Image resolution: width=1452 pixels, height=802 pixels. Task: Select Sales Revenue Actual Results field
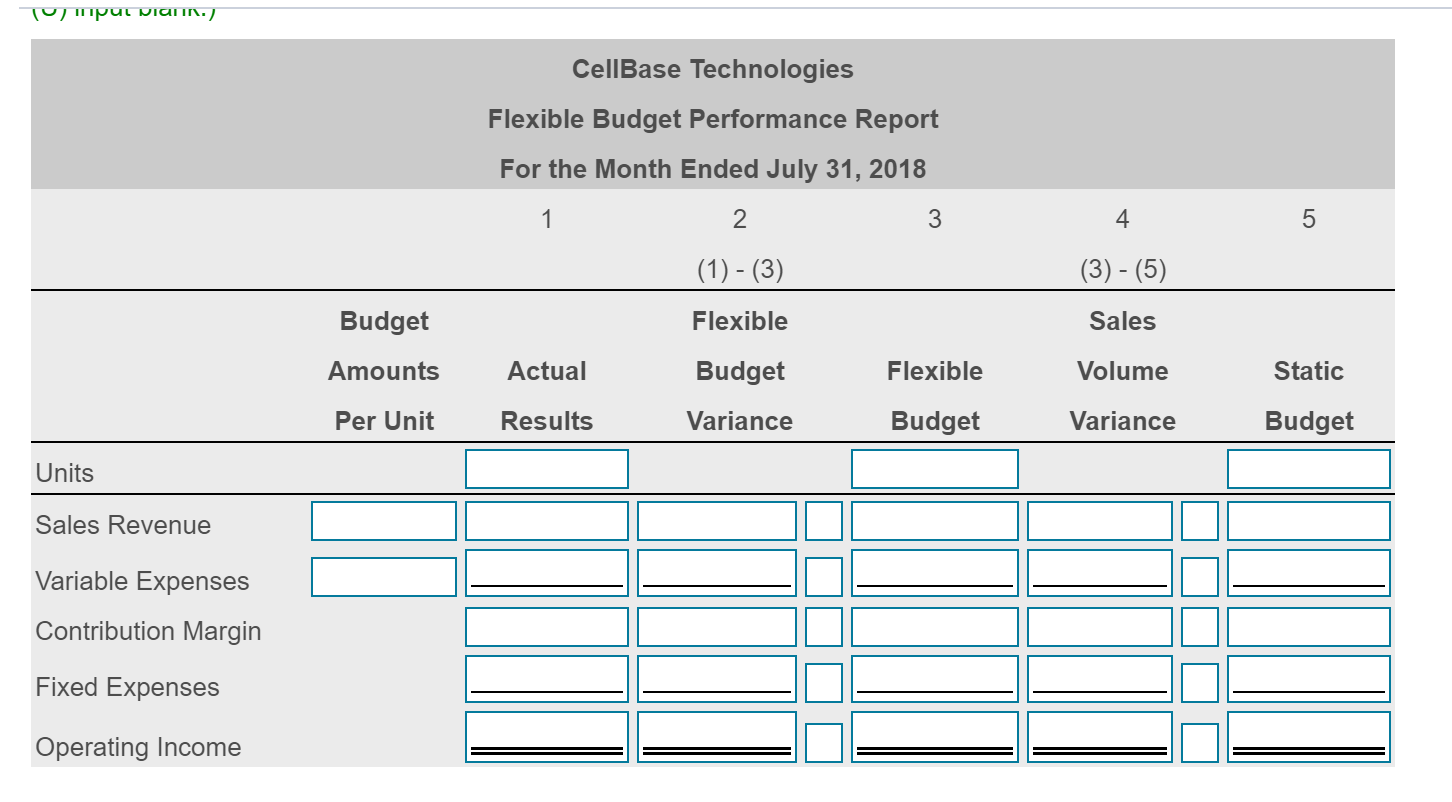(x=547, y=521)
